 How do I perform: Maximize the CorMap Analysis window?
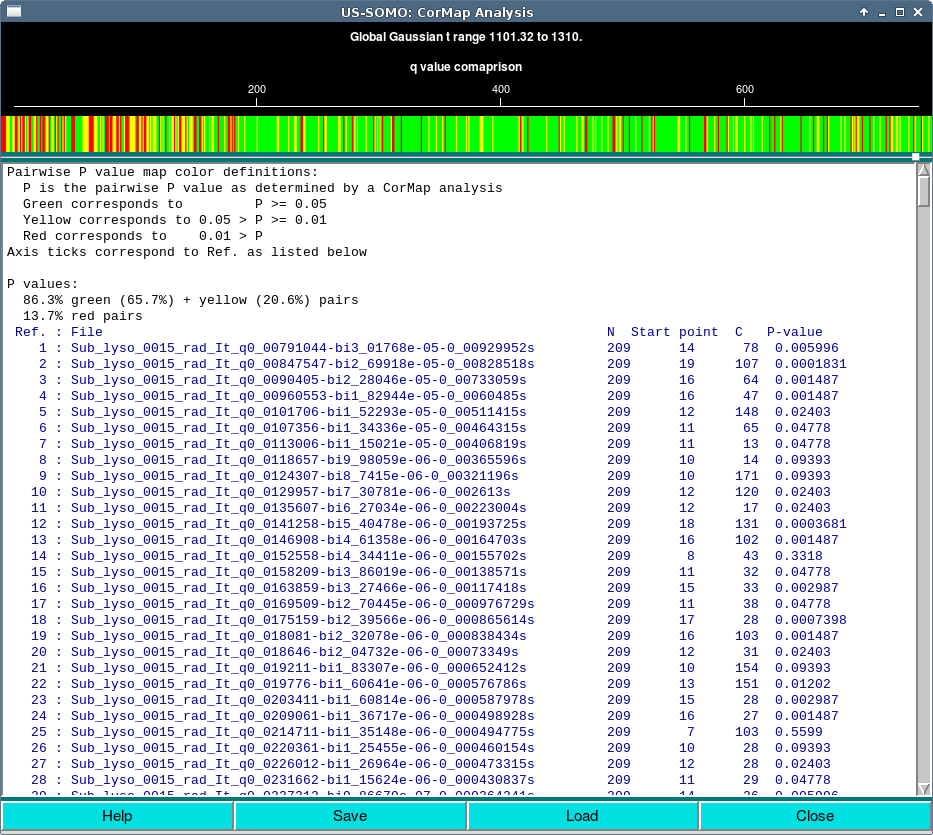[x=901, y=12]
